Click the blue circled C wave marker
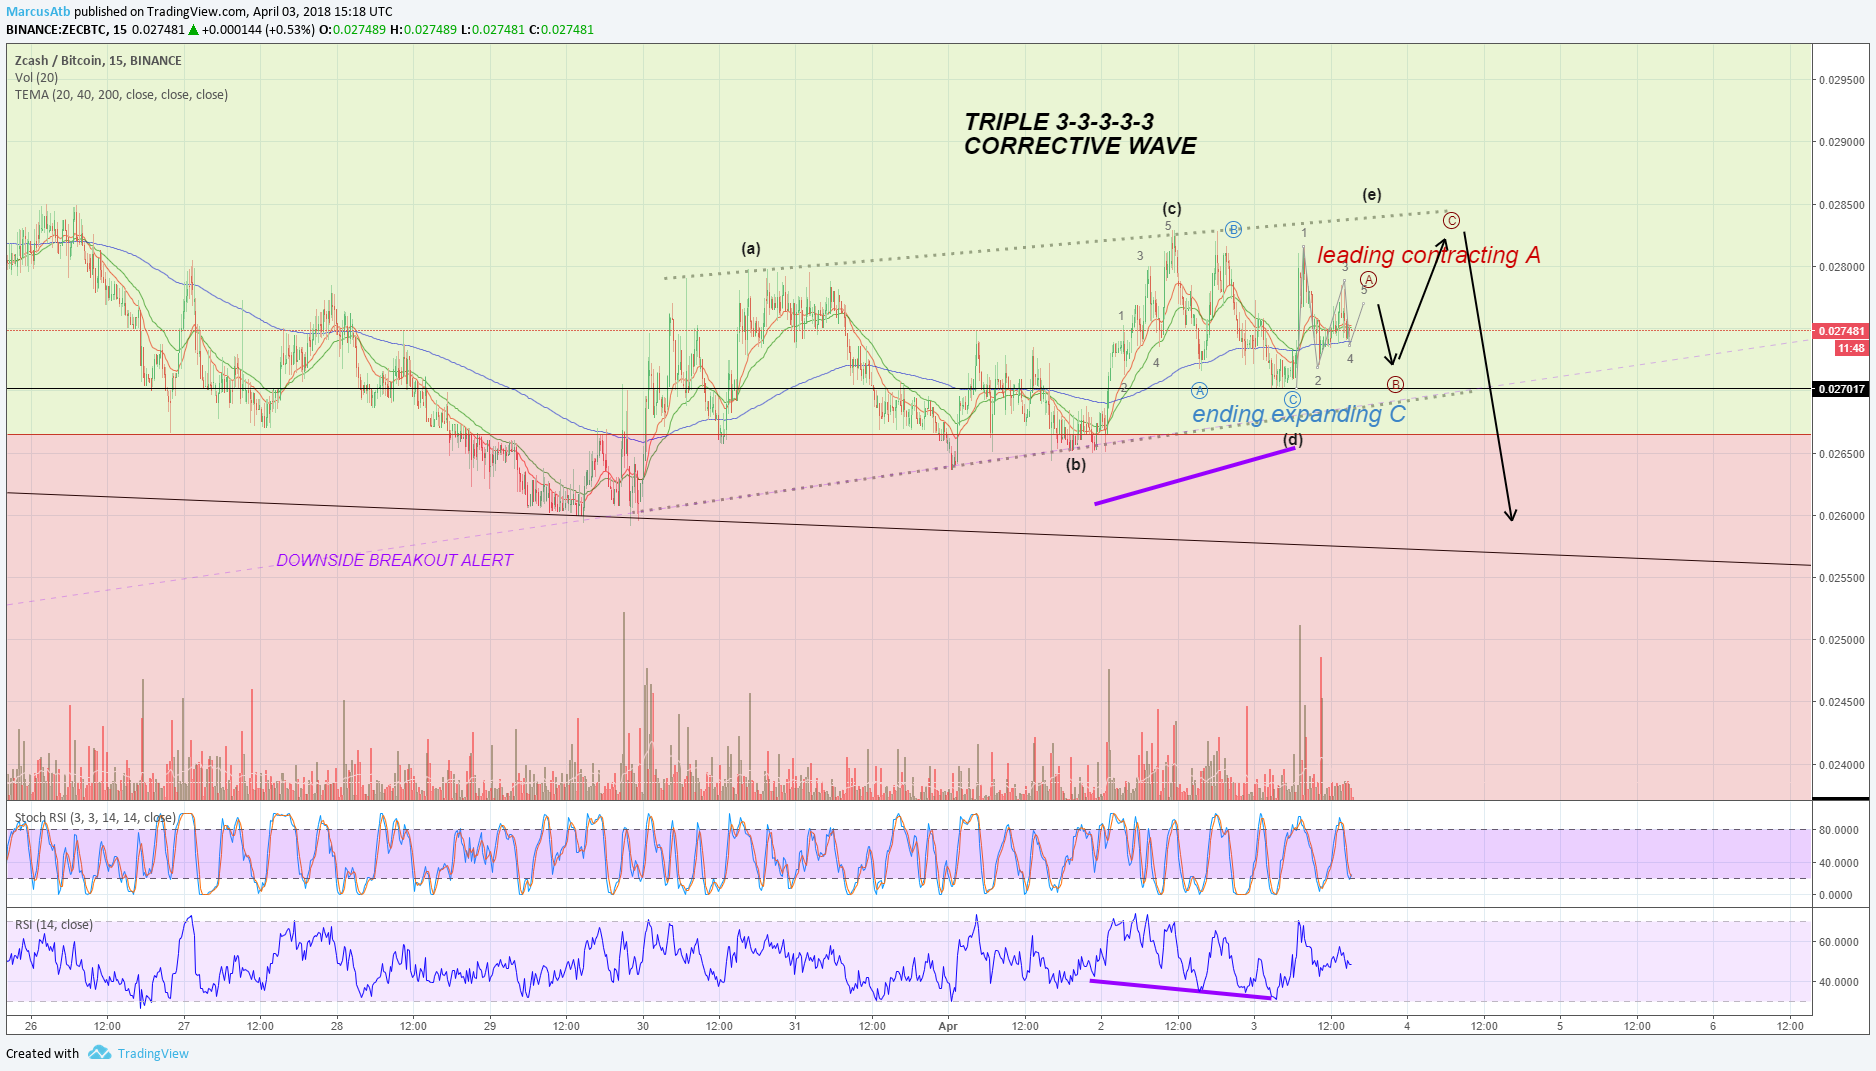Viewport: 1876px width, 1071px height. (x=1292, y=400)
